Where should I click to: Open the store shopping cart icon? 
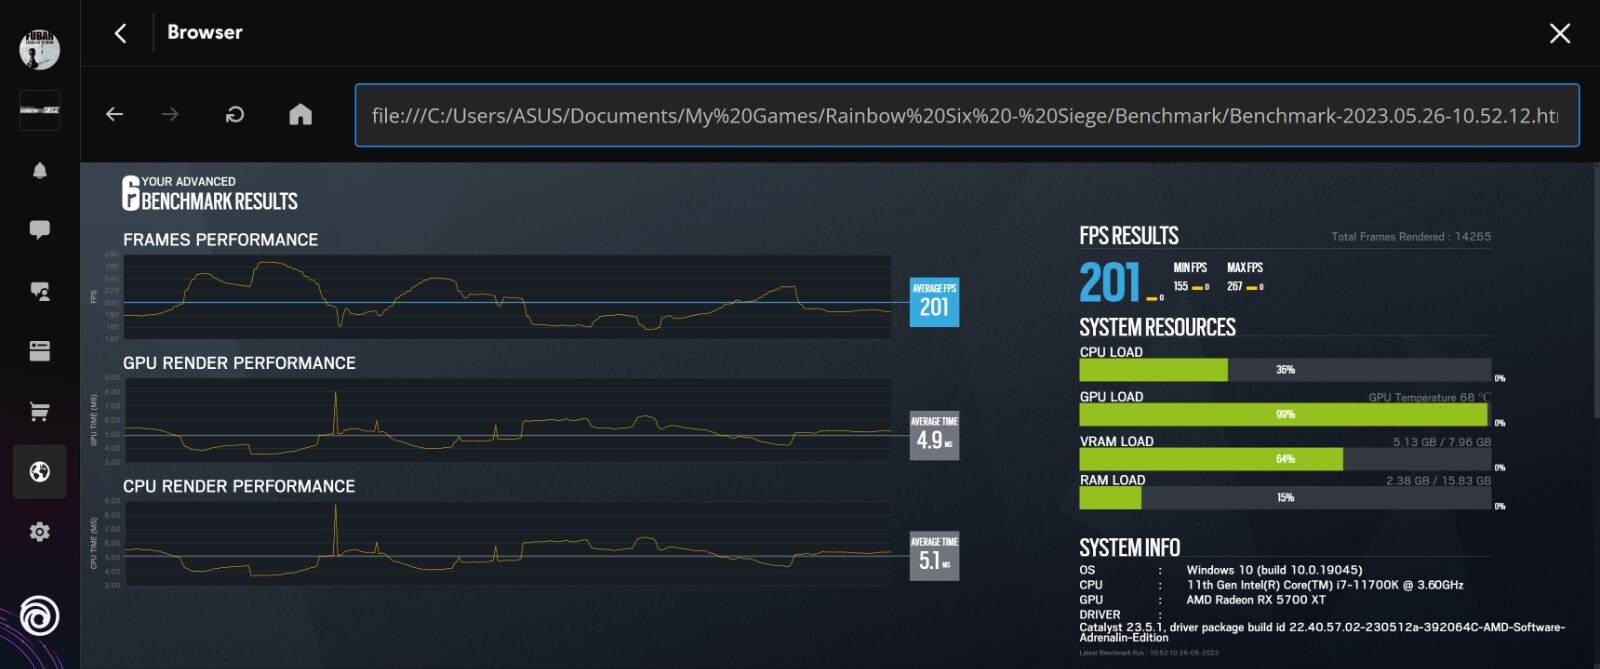point(40,412)
